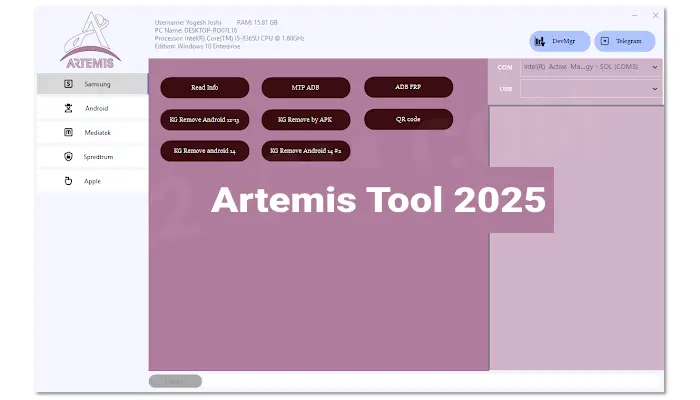Click the greyed button at bottom left
The width and height of the screenshot is (700, 400).
coord(175,381)
